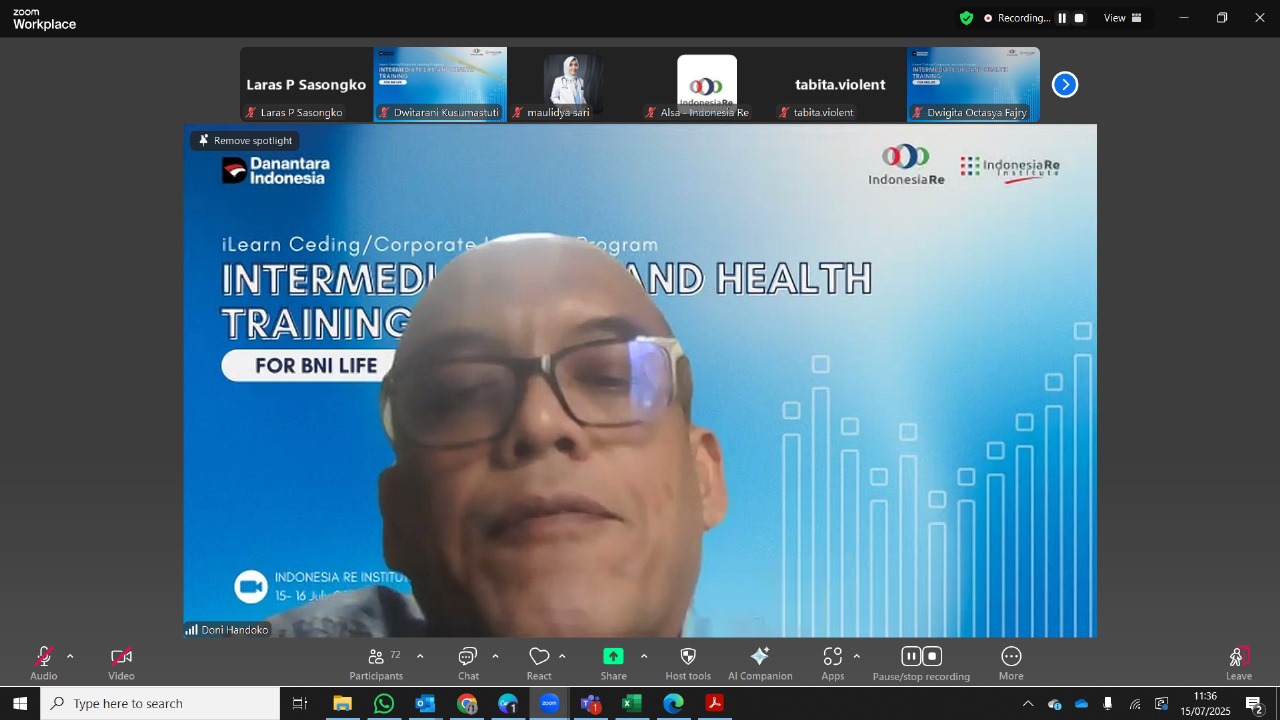Screen dimensions: 1280x720
Task: Expand the Apps options arrow
Action: point(857,657)
